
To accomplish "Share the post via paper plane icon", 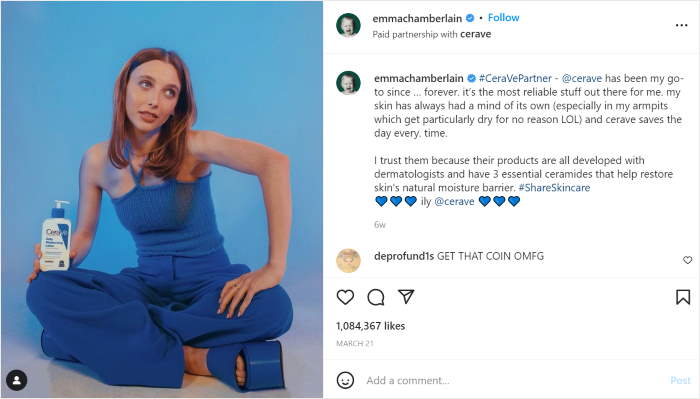I will [x=406, y=297].
